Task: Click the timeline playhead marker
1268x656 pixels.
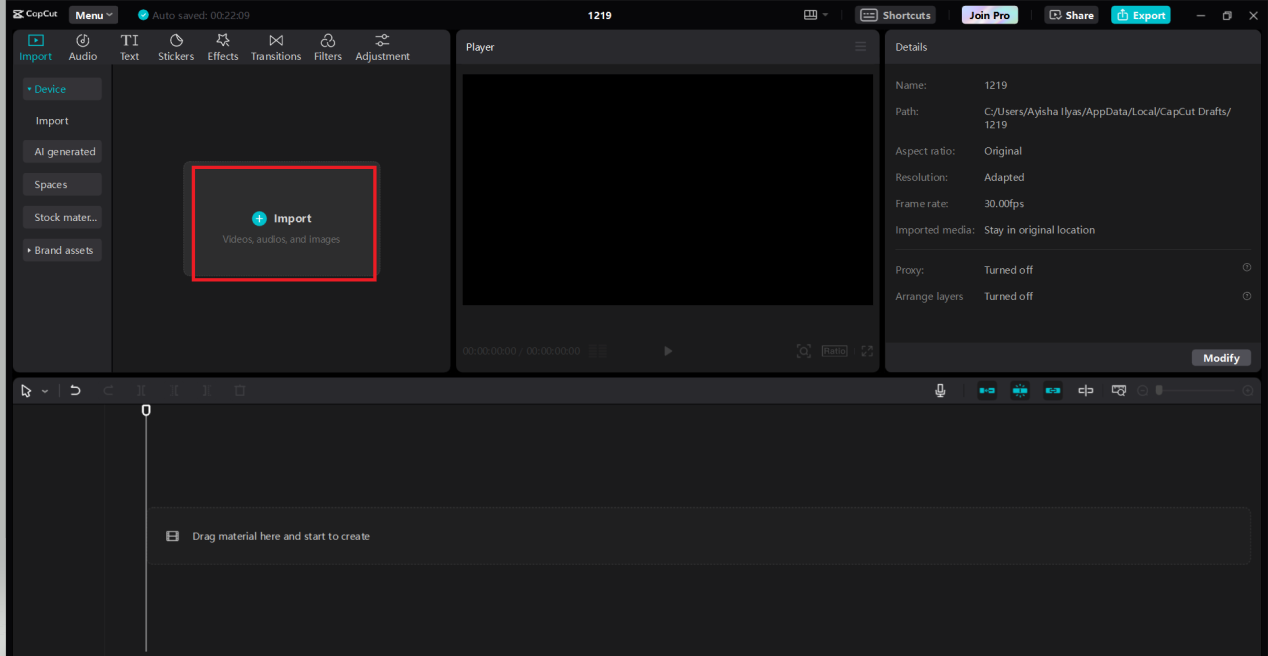Action: pyautogui.click(x=146, y=410)
